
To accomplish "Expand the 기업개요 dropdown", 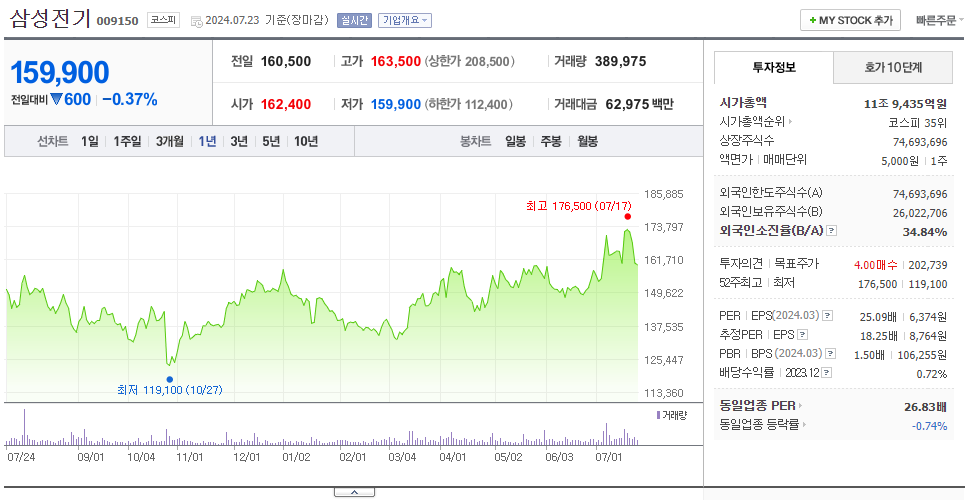I will pyautogui.click(x=404, y=20).
